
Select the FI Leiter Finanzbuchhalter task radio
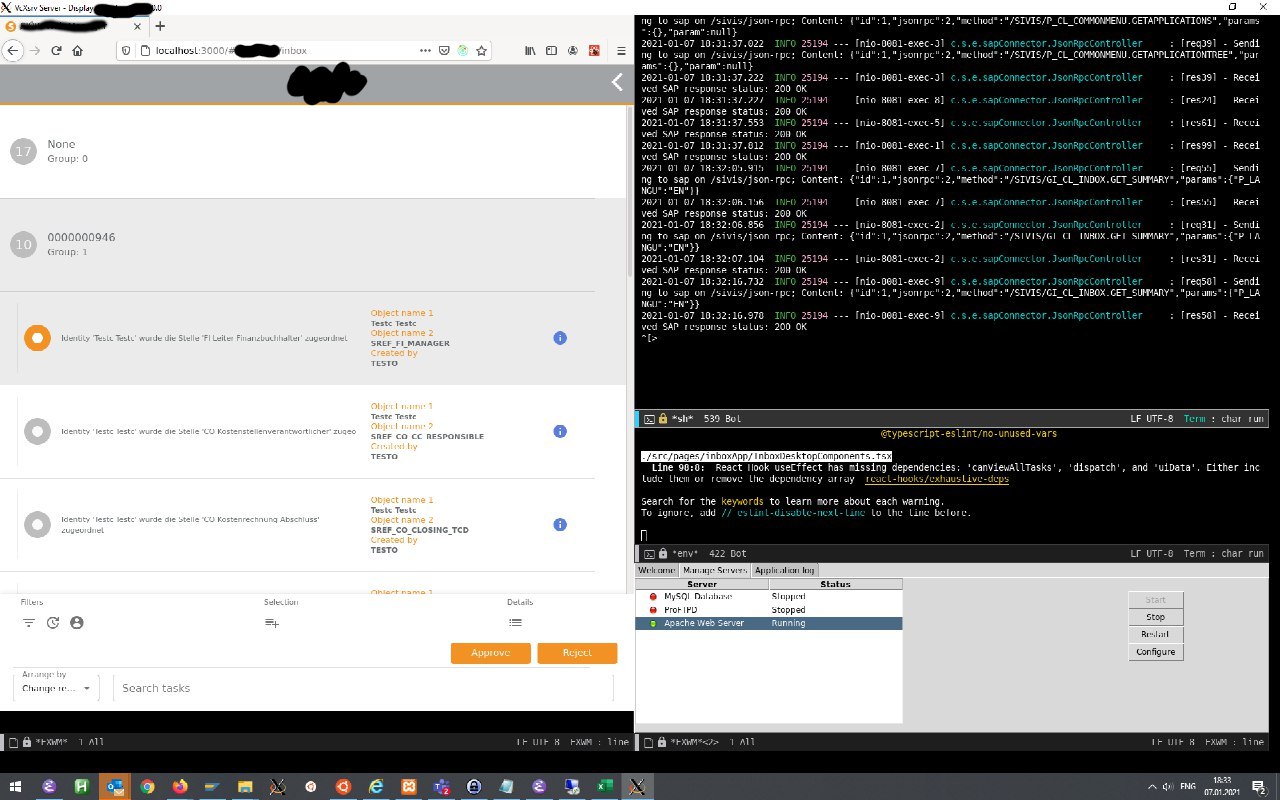click(x=37, y=338)
